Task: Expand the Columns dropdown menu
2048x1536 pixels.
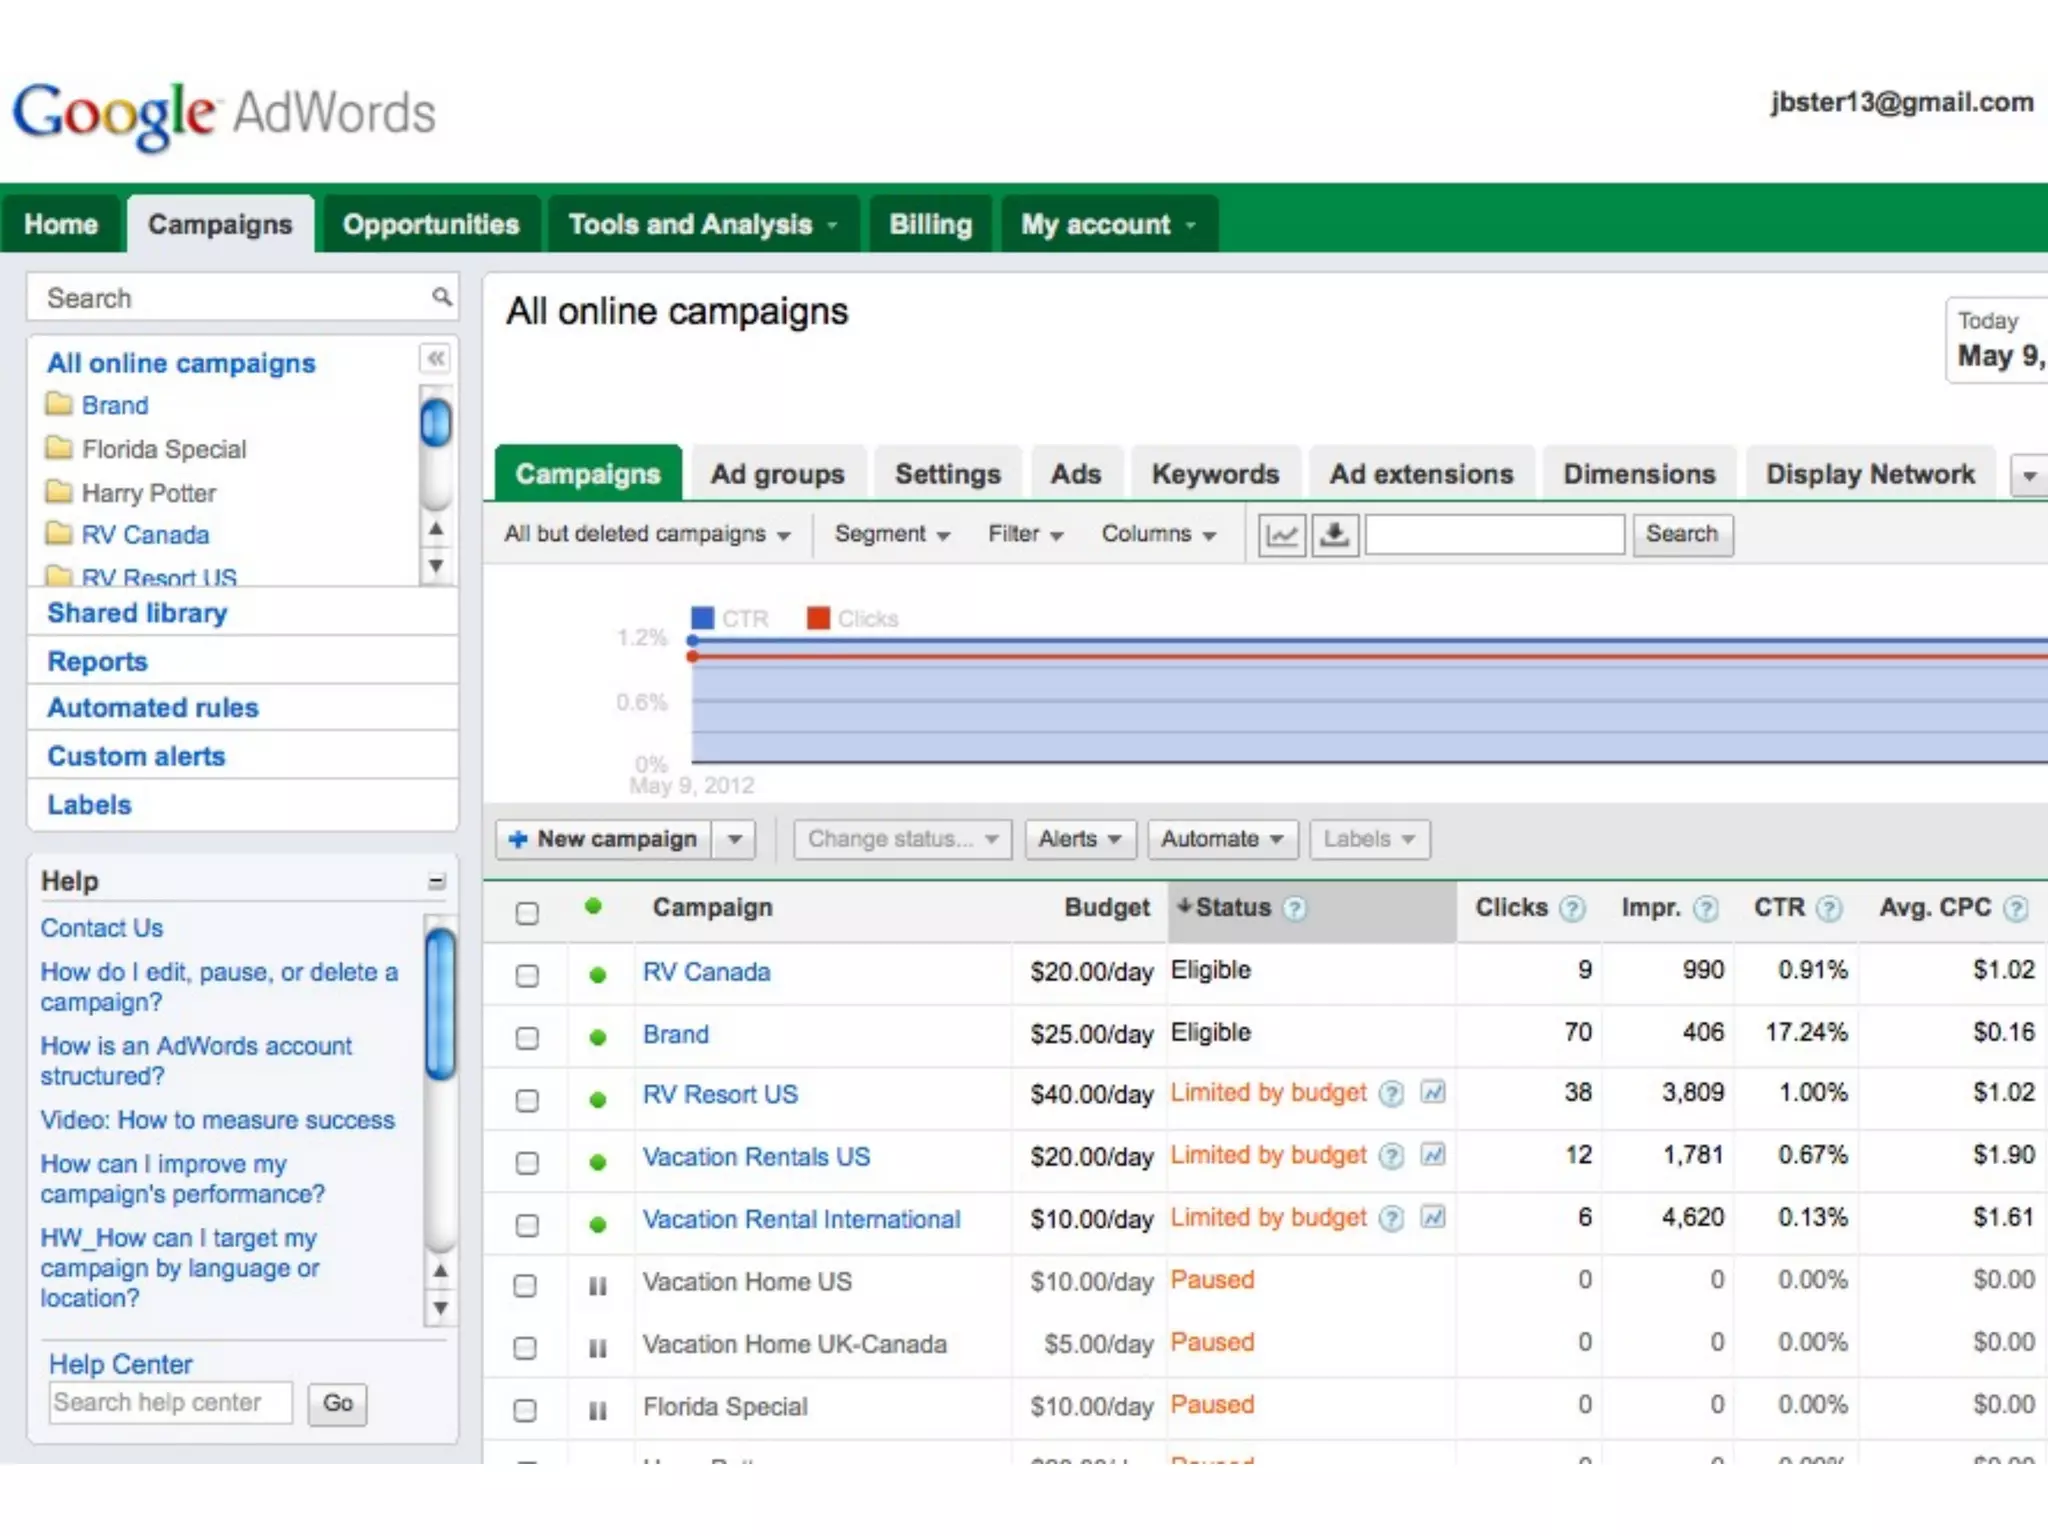Action: 1158,535
